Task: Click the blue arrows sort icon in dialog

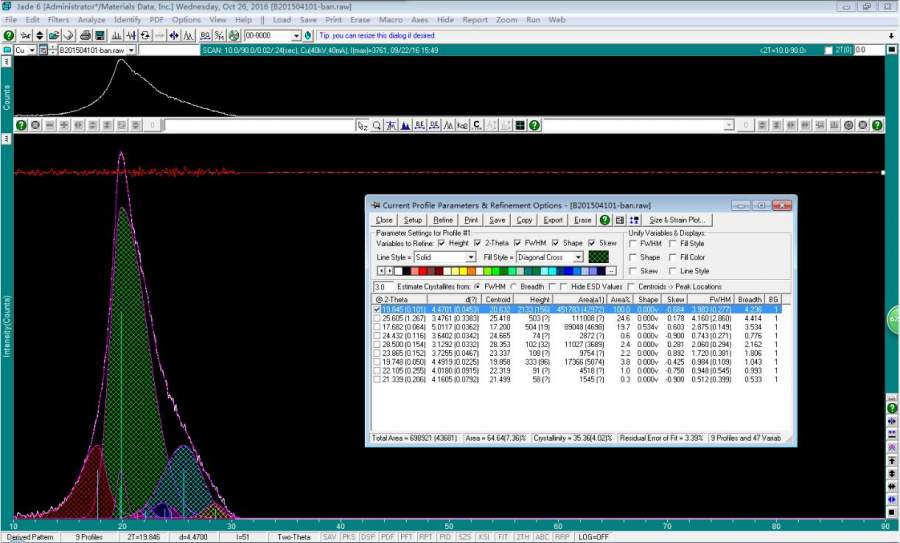Action: click(x=634, y=220)
